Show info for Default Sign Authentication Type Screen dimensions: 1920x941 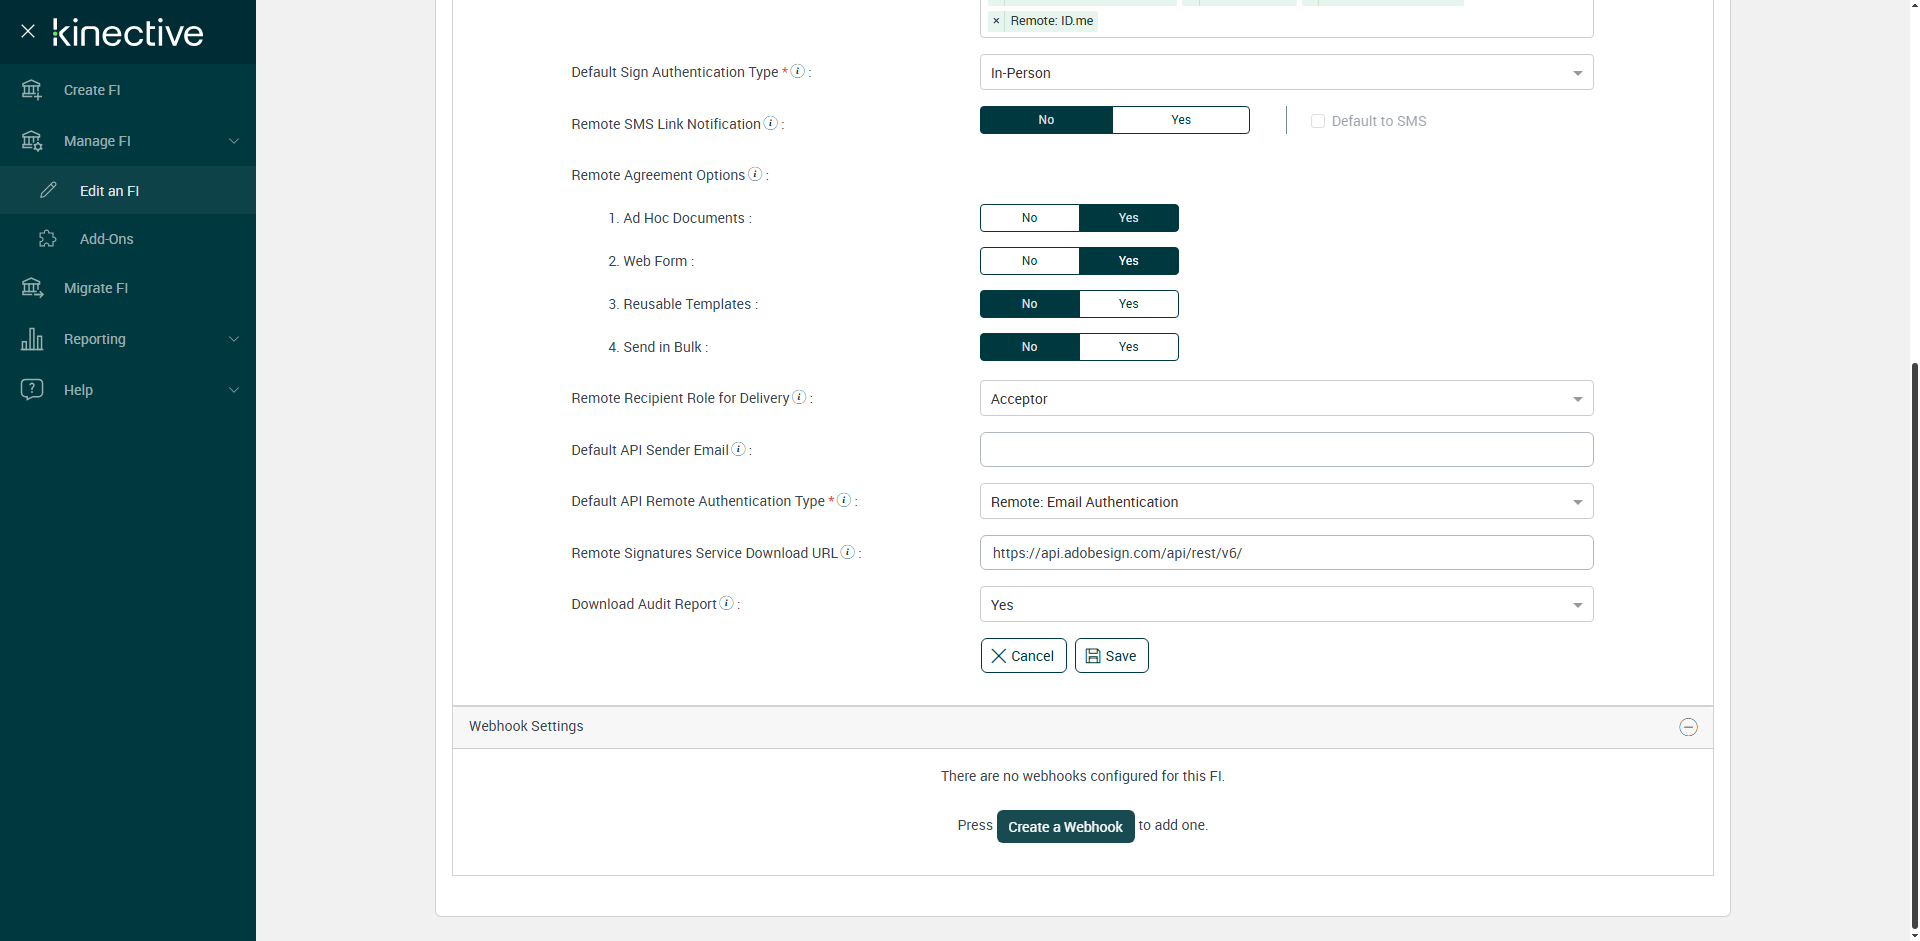click(798, 71)
